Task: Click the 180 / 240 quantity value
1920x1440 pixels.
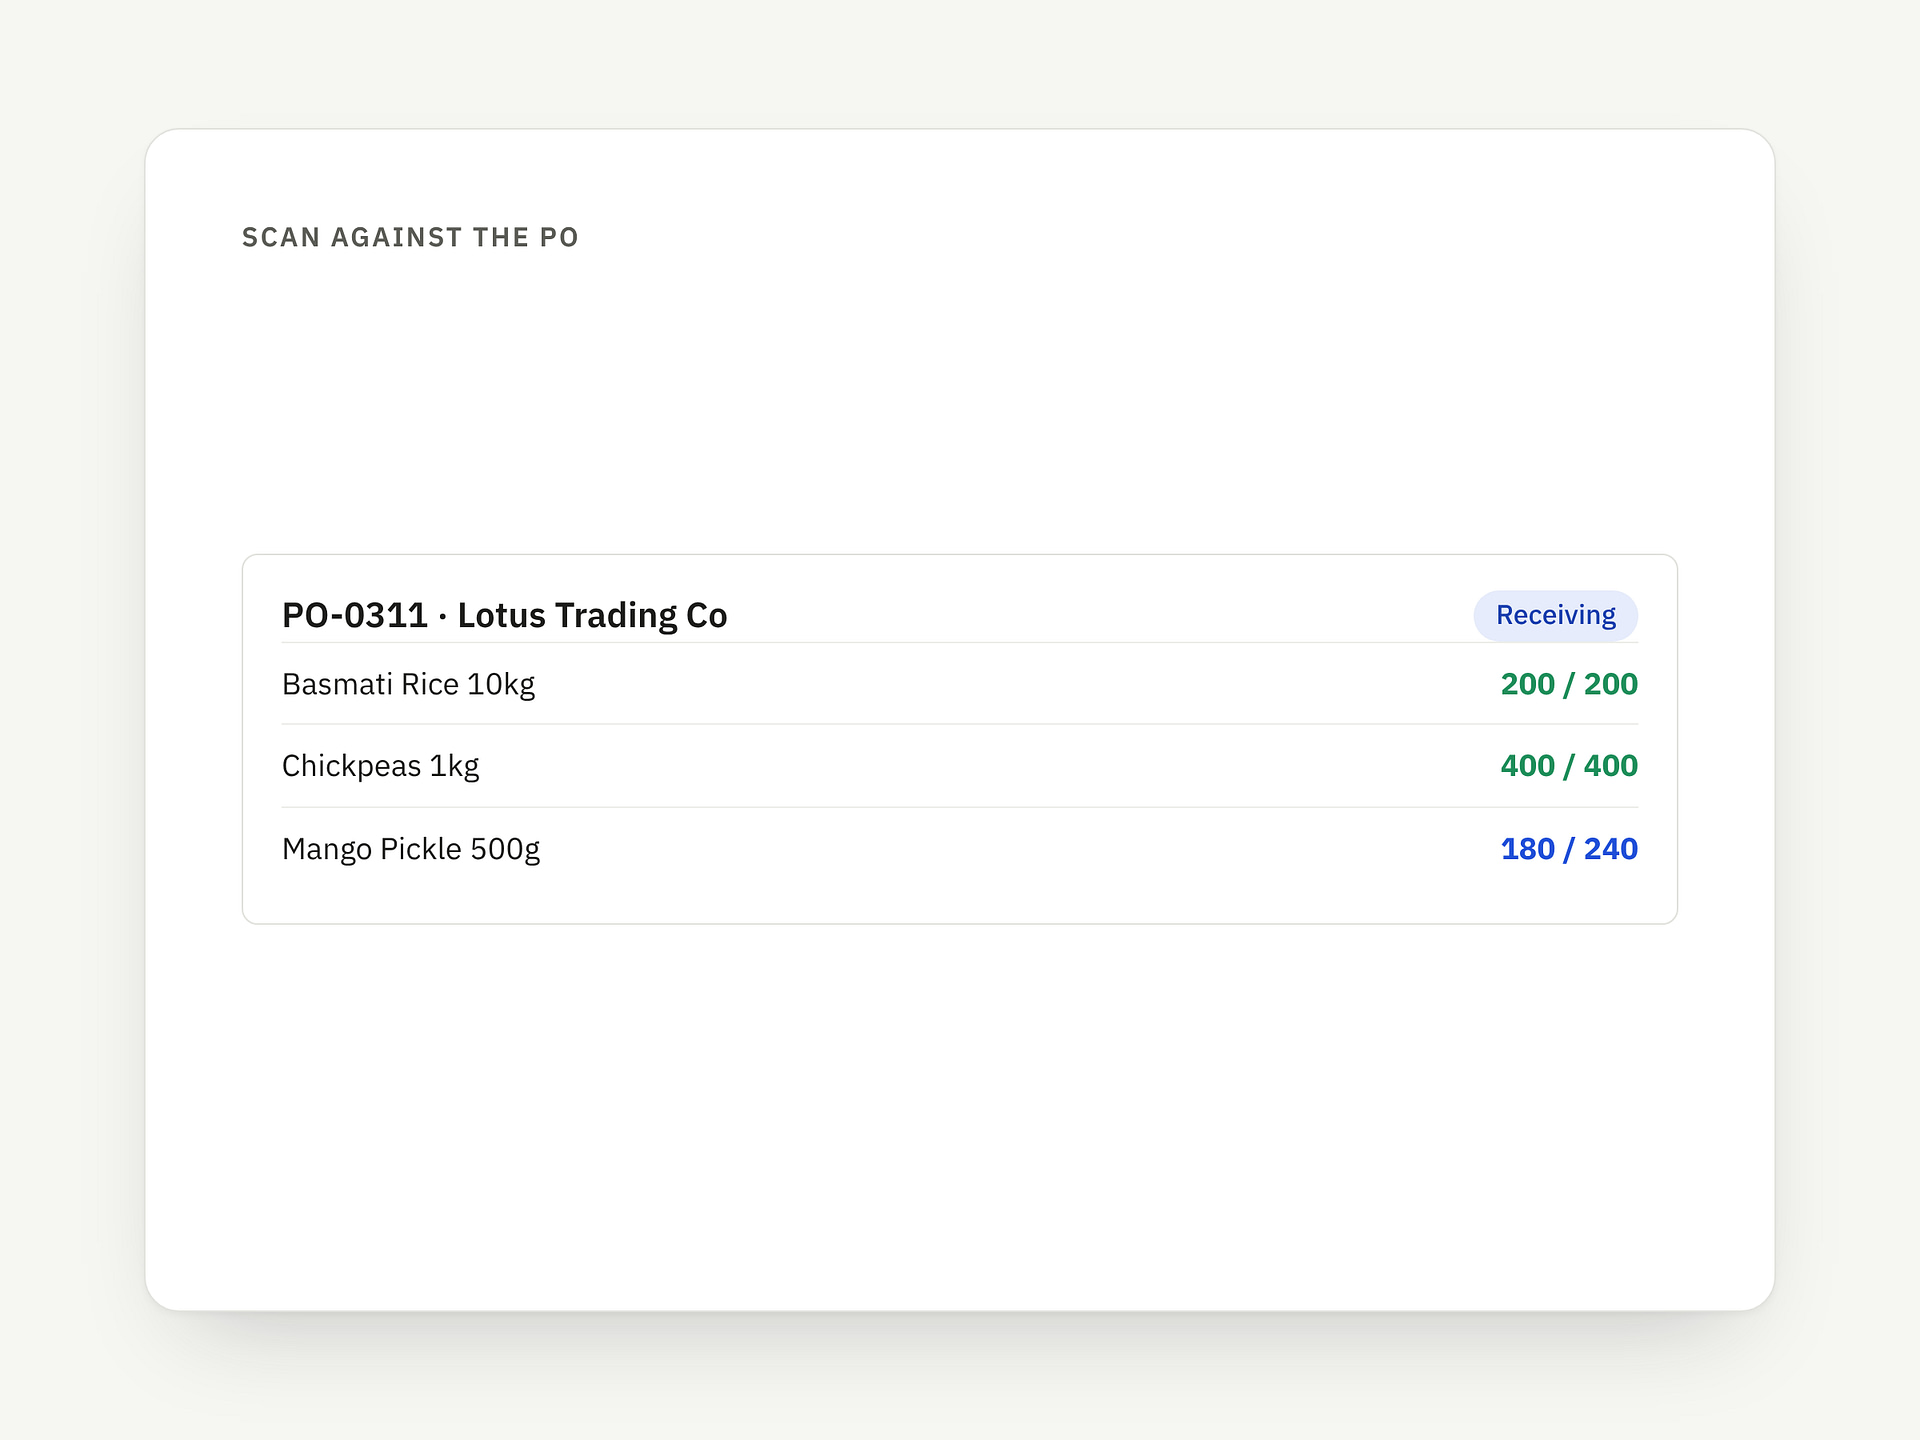Action: 1569,849
